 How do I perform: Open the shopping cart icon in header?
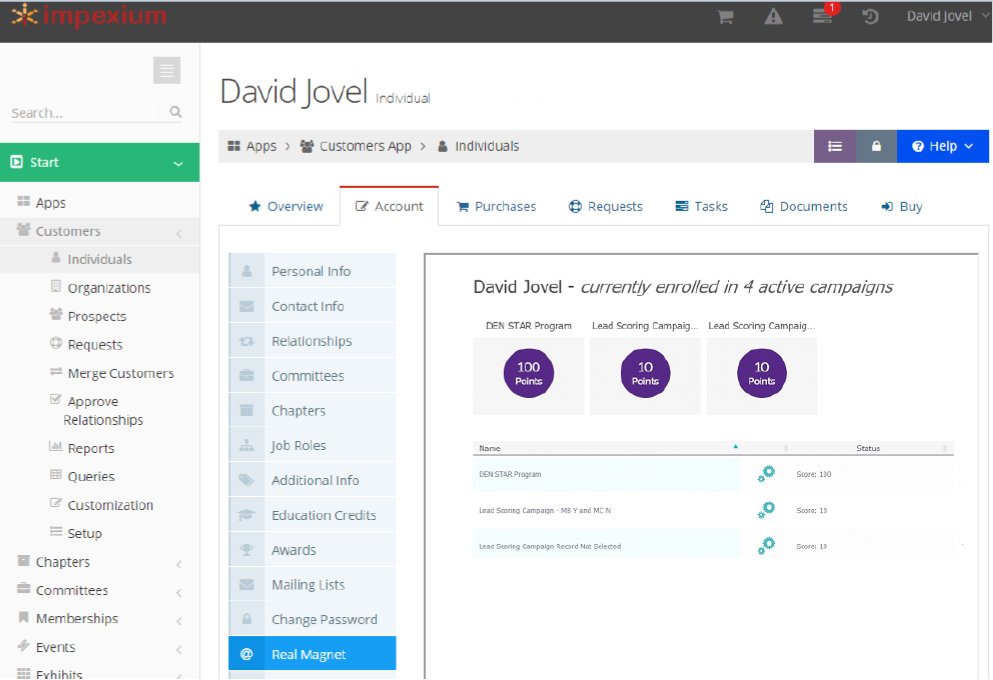725,17
